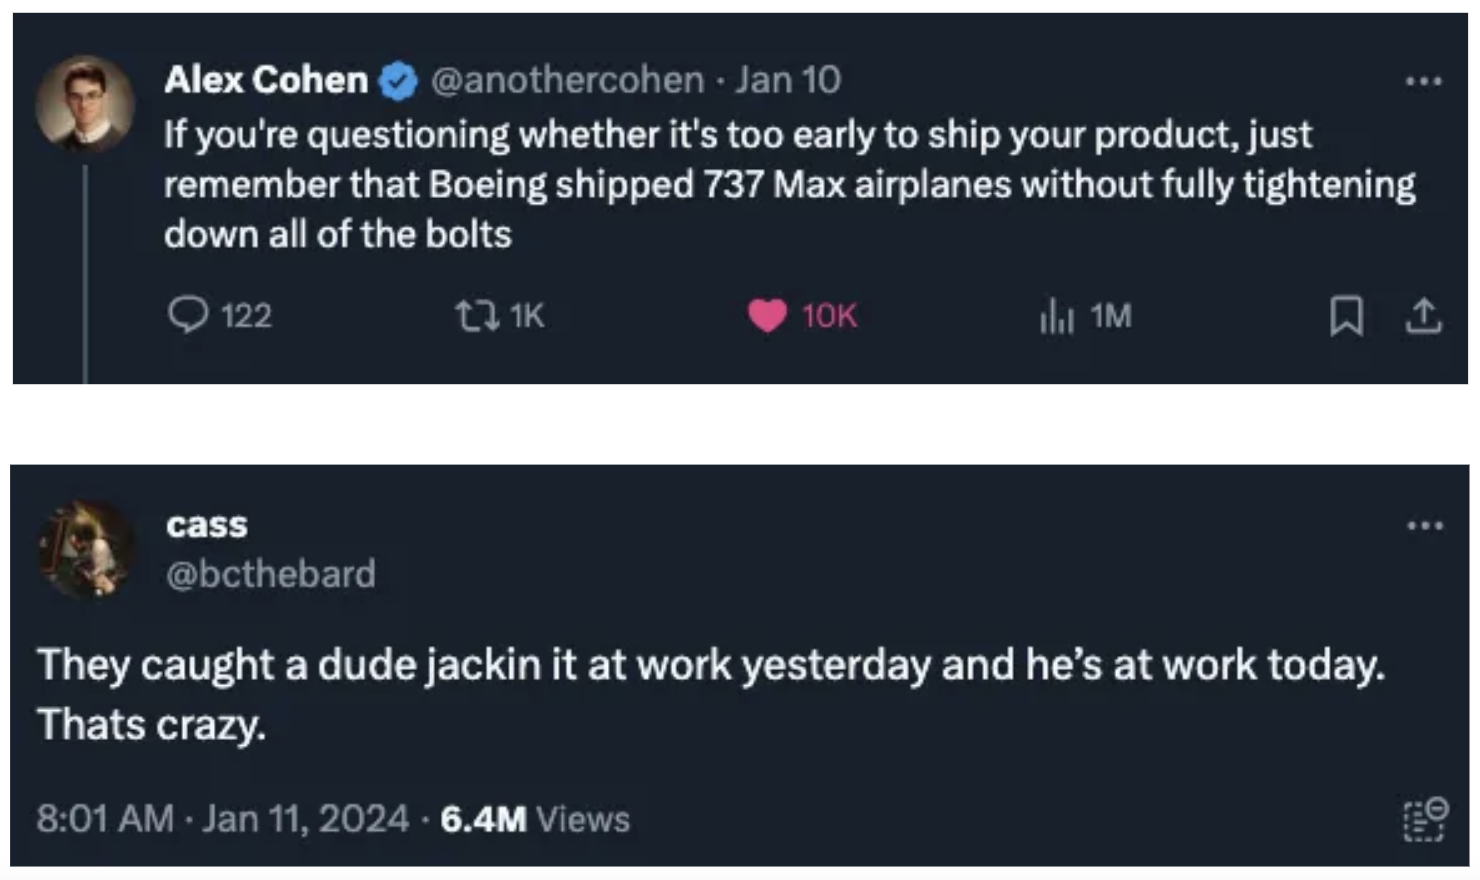Viewport: 1480px width, 880px height.
Task: Open more options on Alex Cohen's tweet
Action: [1423, 81]
